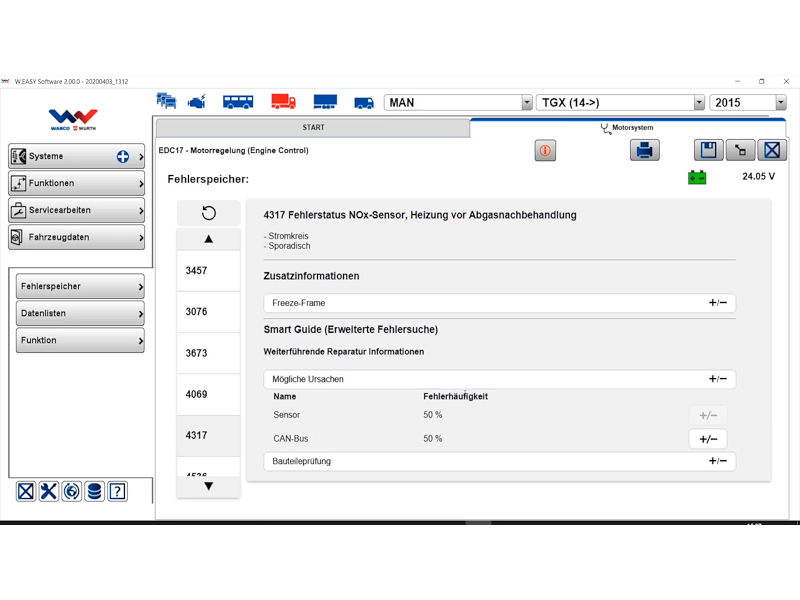Open the Servicearbeiten menu

tap(76, 211)
